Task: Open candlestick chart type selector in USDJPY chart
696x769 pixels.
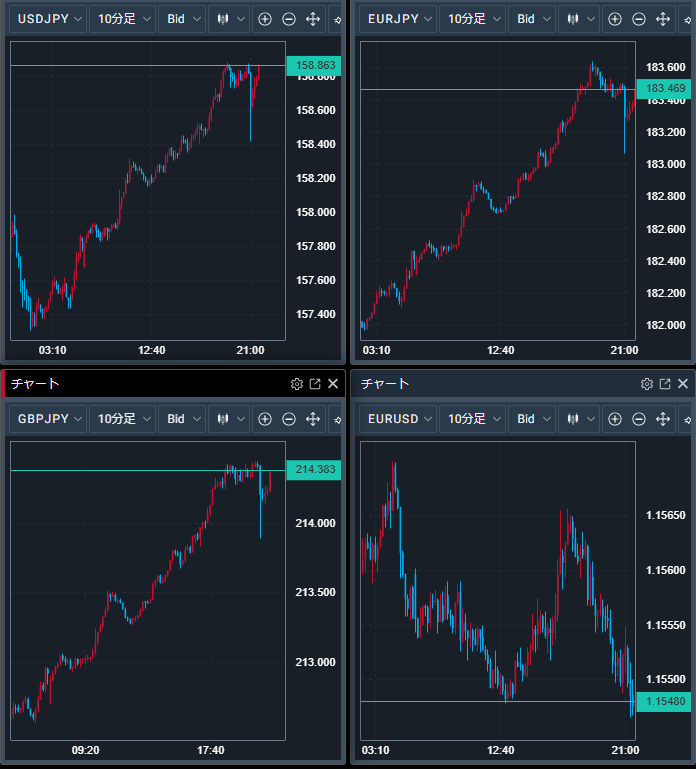Action: (229, 19)
